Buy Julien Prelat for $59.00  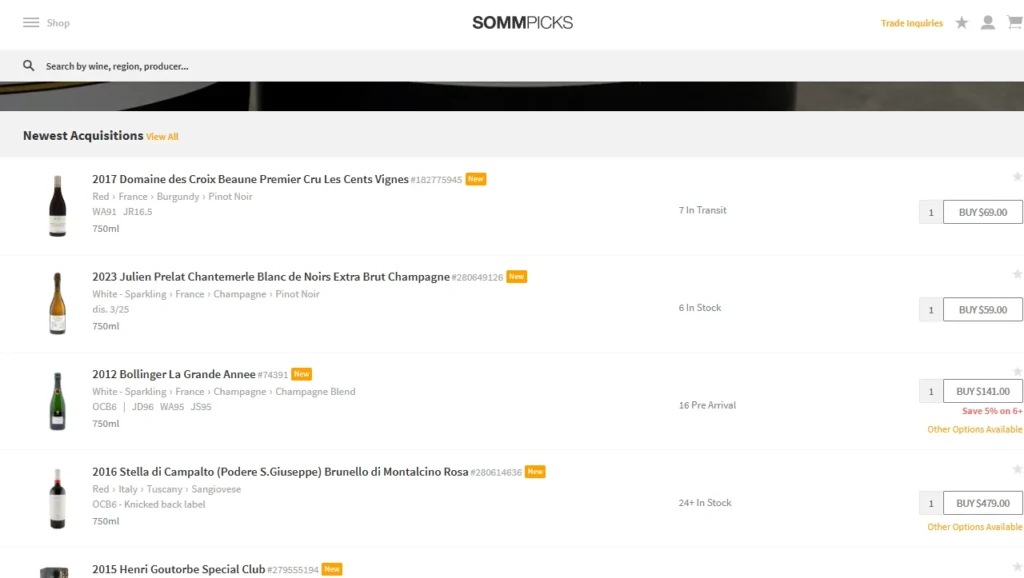[982, 310]
